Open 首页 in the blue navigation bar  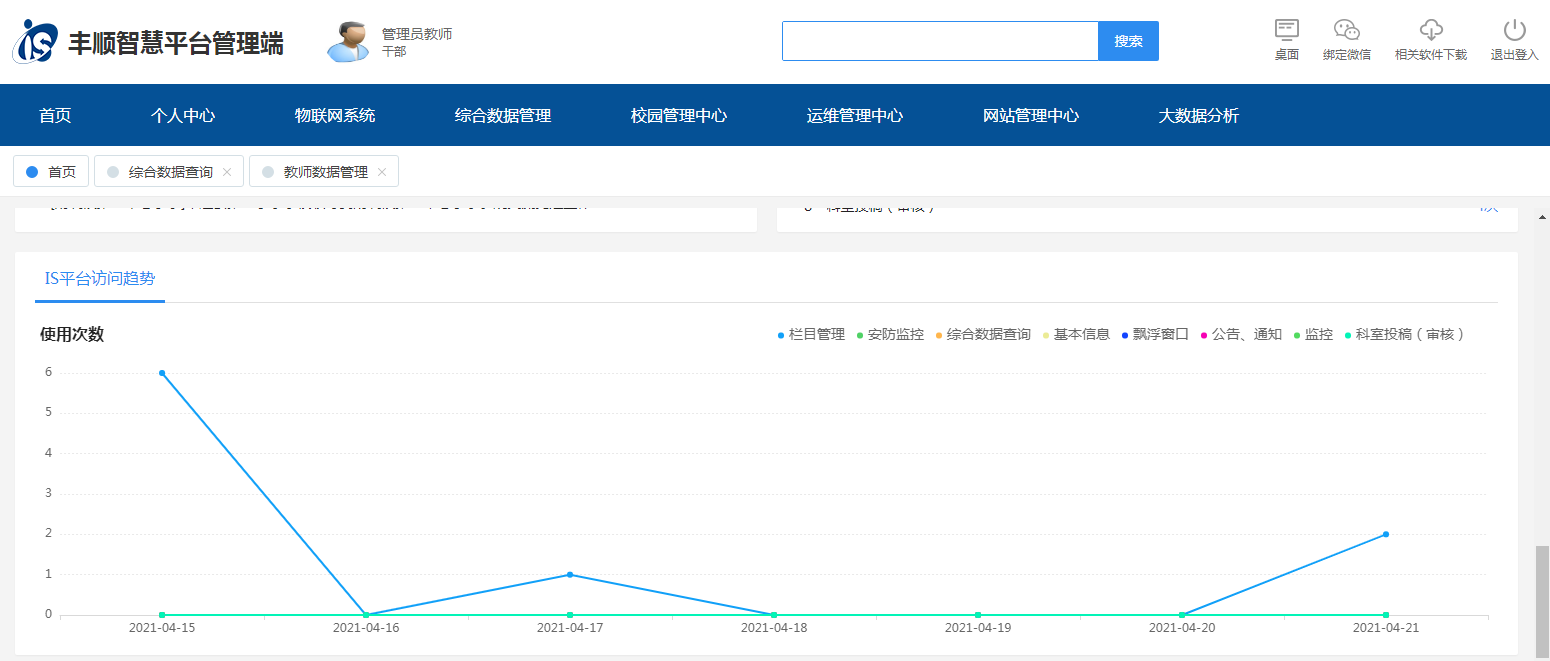click(55, 115)
